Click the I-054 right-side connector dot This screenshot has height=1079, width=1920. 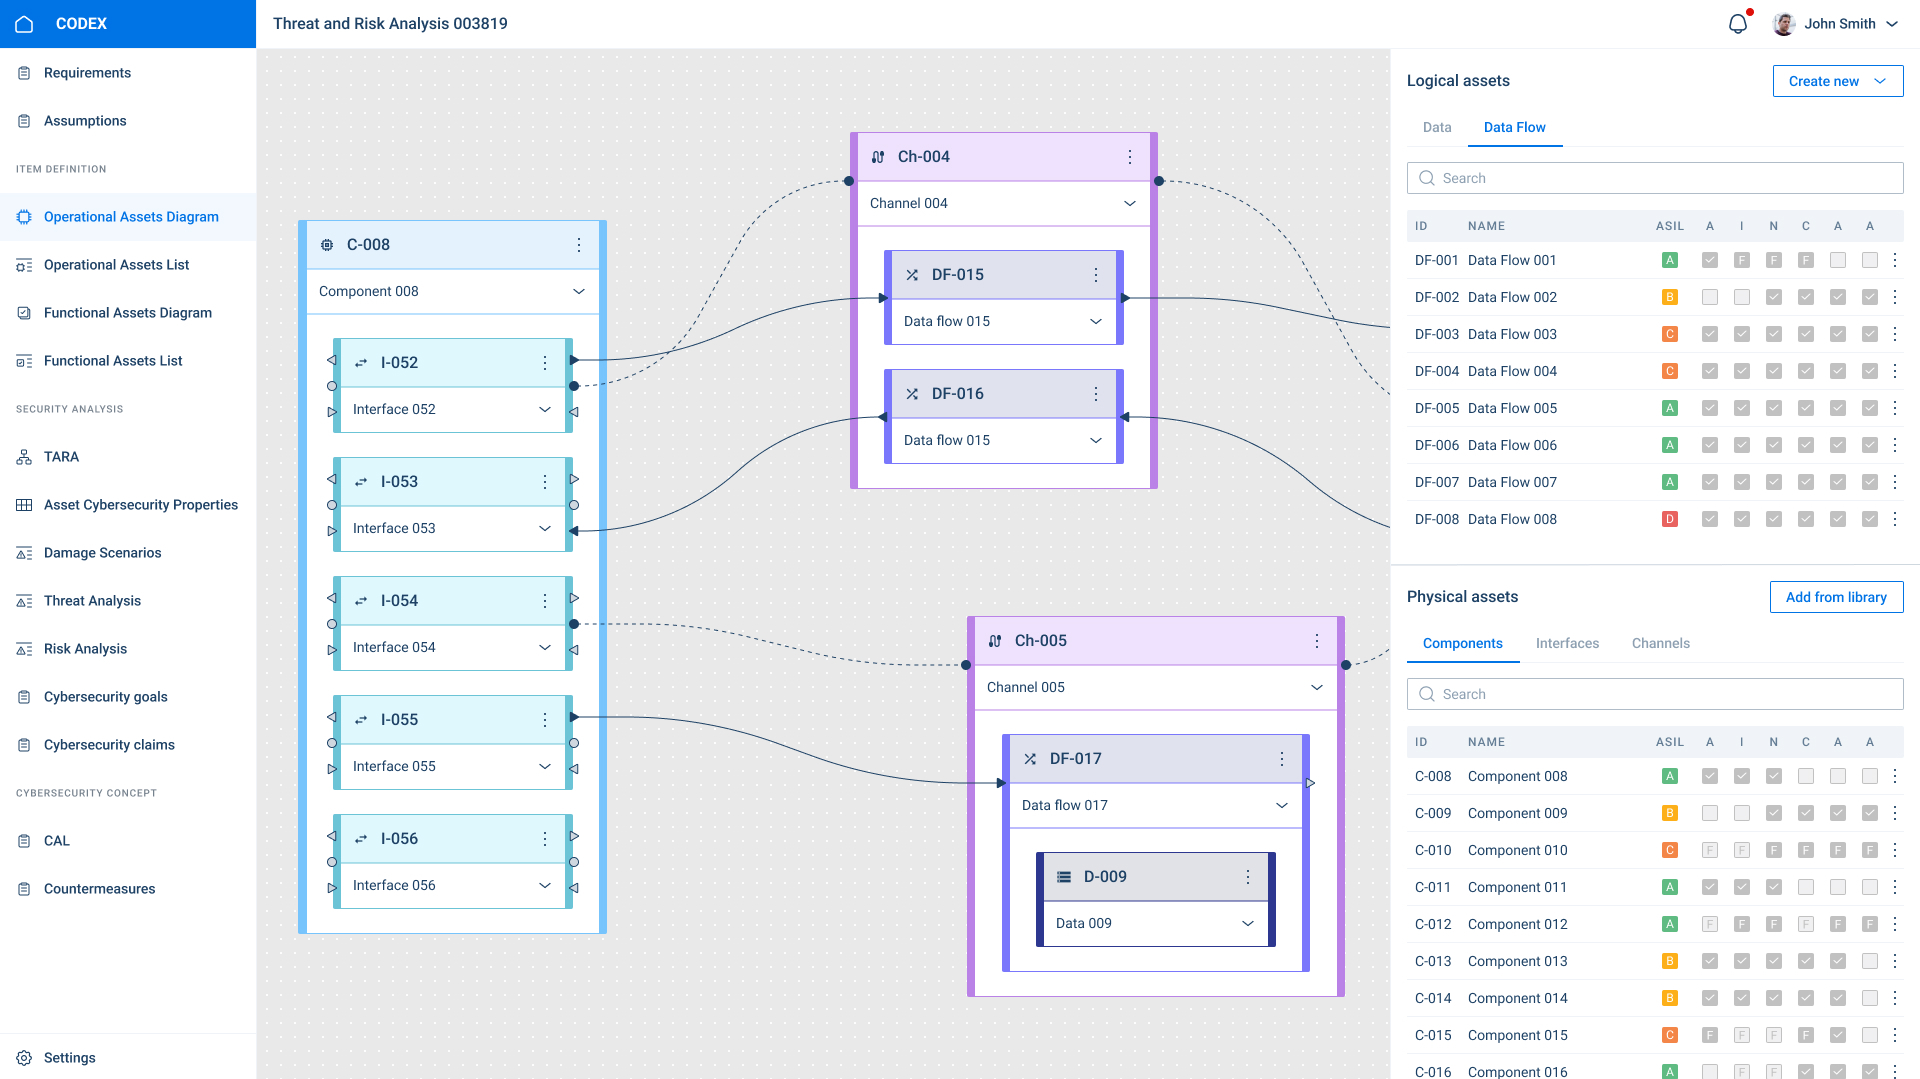coord(574,624)
